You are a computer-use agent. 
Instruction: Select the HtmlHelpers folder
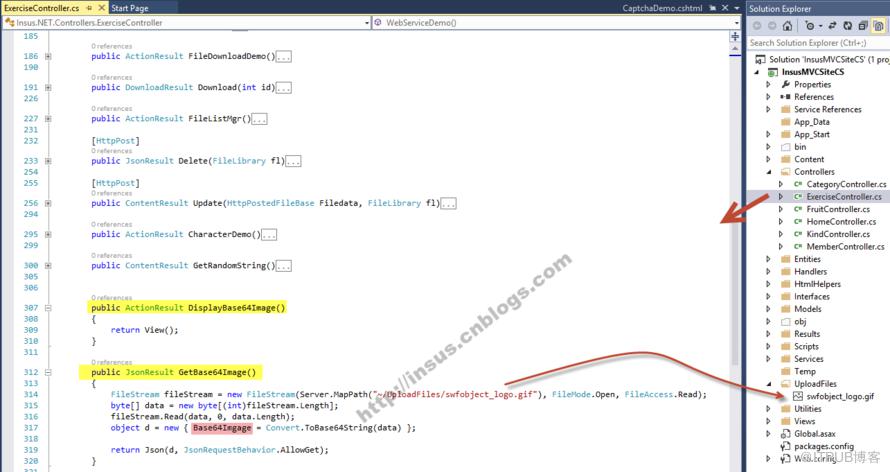[x=817, y=284]
